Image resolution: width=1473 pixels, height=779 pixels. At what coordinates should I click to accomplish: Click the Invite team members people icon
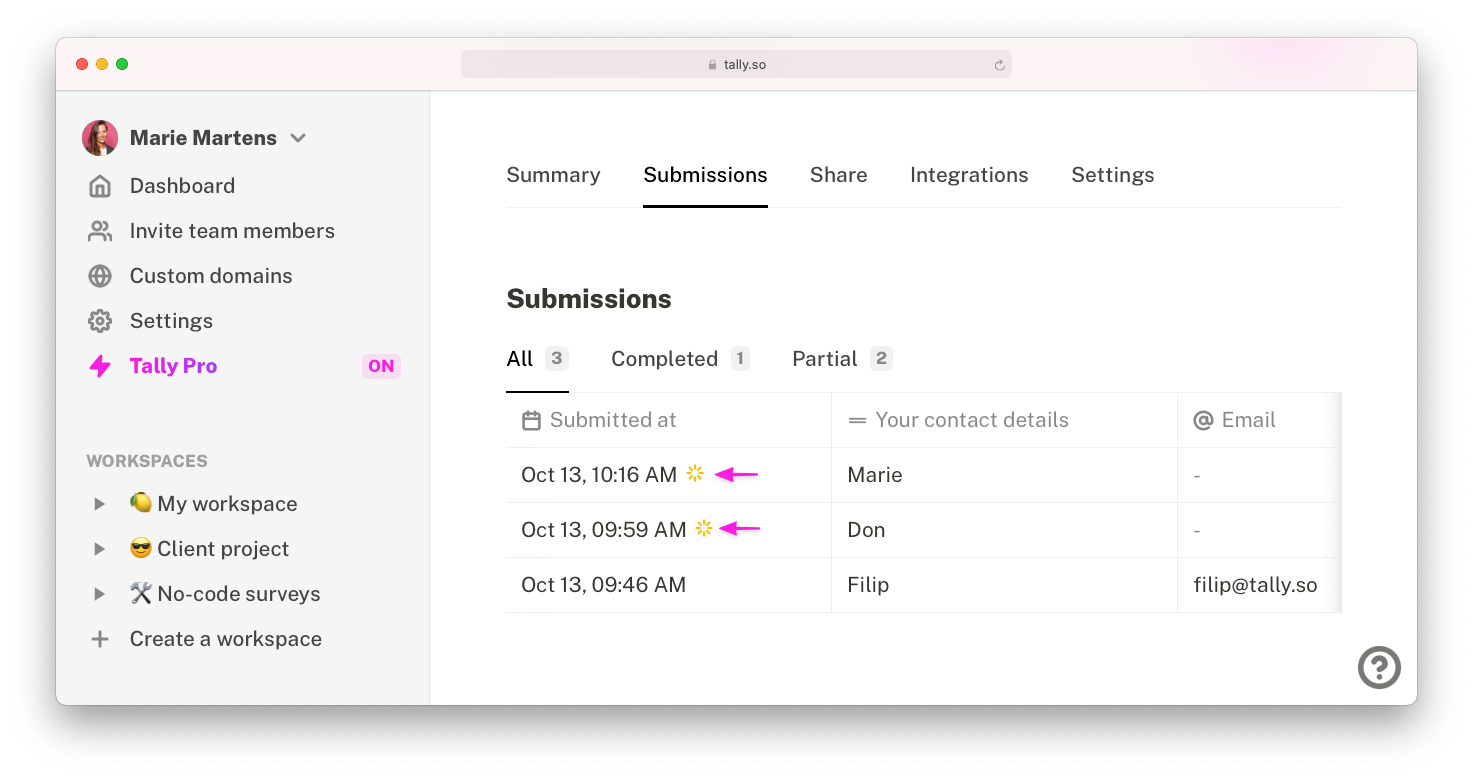coord(99,231)
